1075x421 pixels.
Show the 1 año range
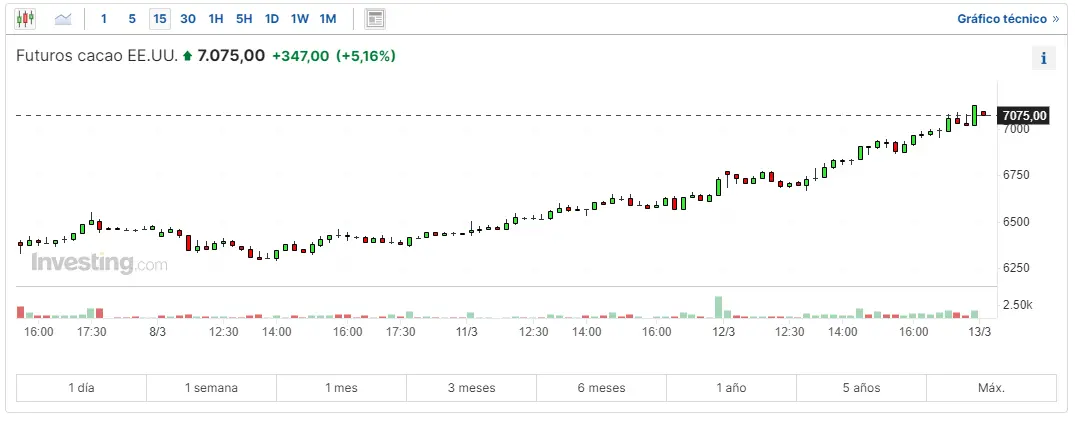click(x=731, y=388)
